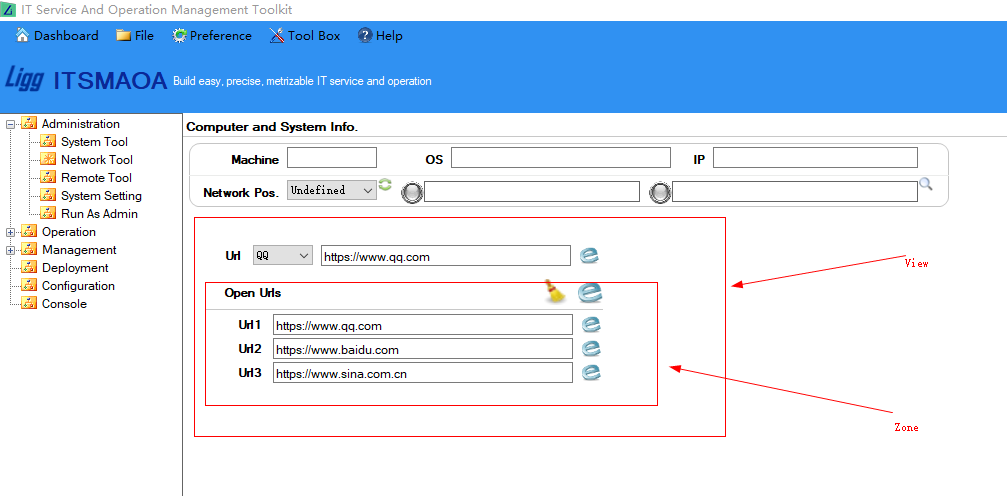Open browser icon beside the QQ Url field
Viewport: 1007px width, 496px height.
click(590, 256)
